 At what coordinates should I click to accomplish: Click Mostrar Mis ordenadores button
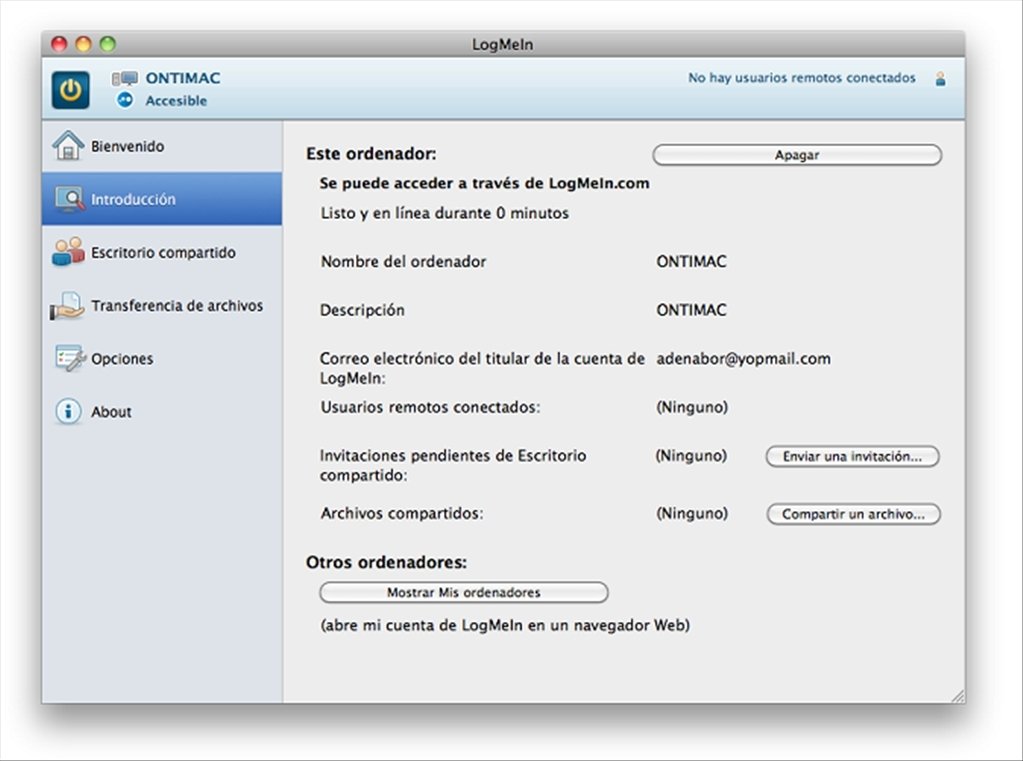[464, 592]
